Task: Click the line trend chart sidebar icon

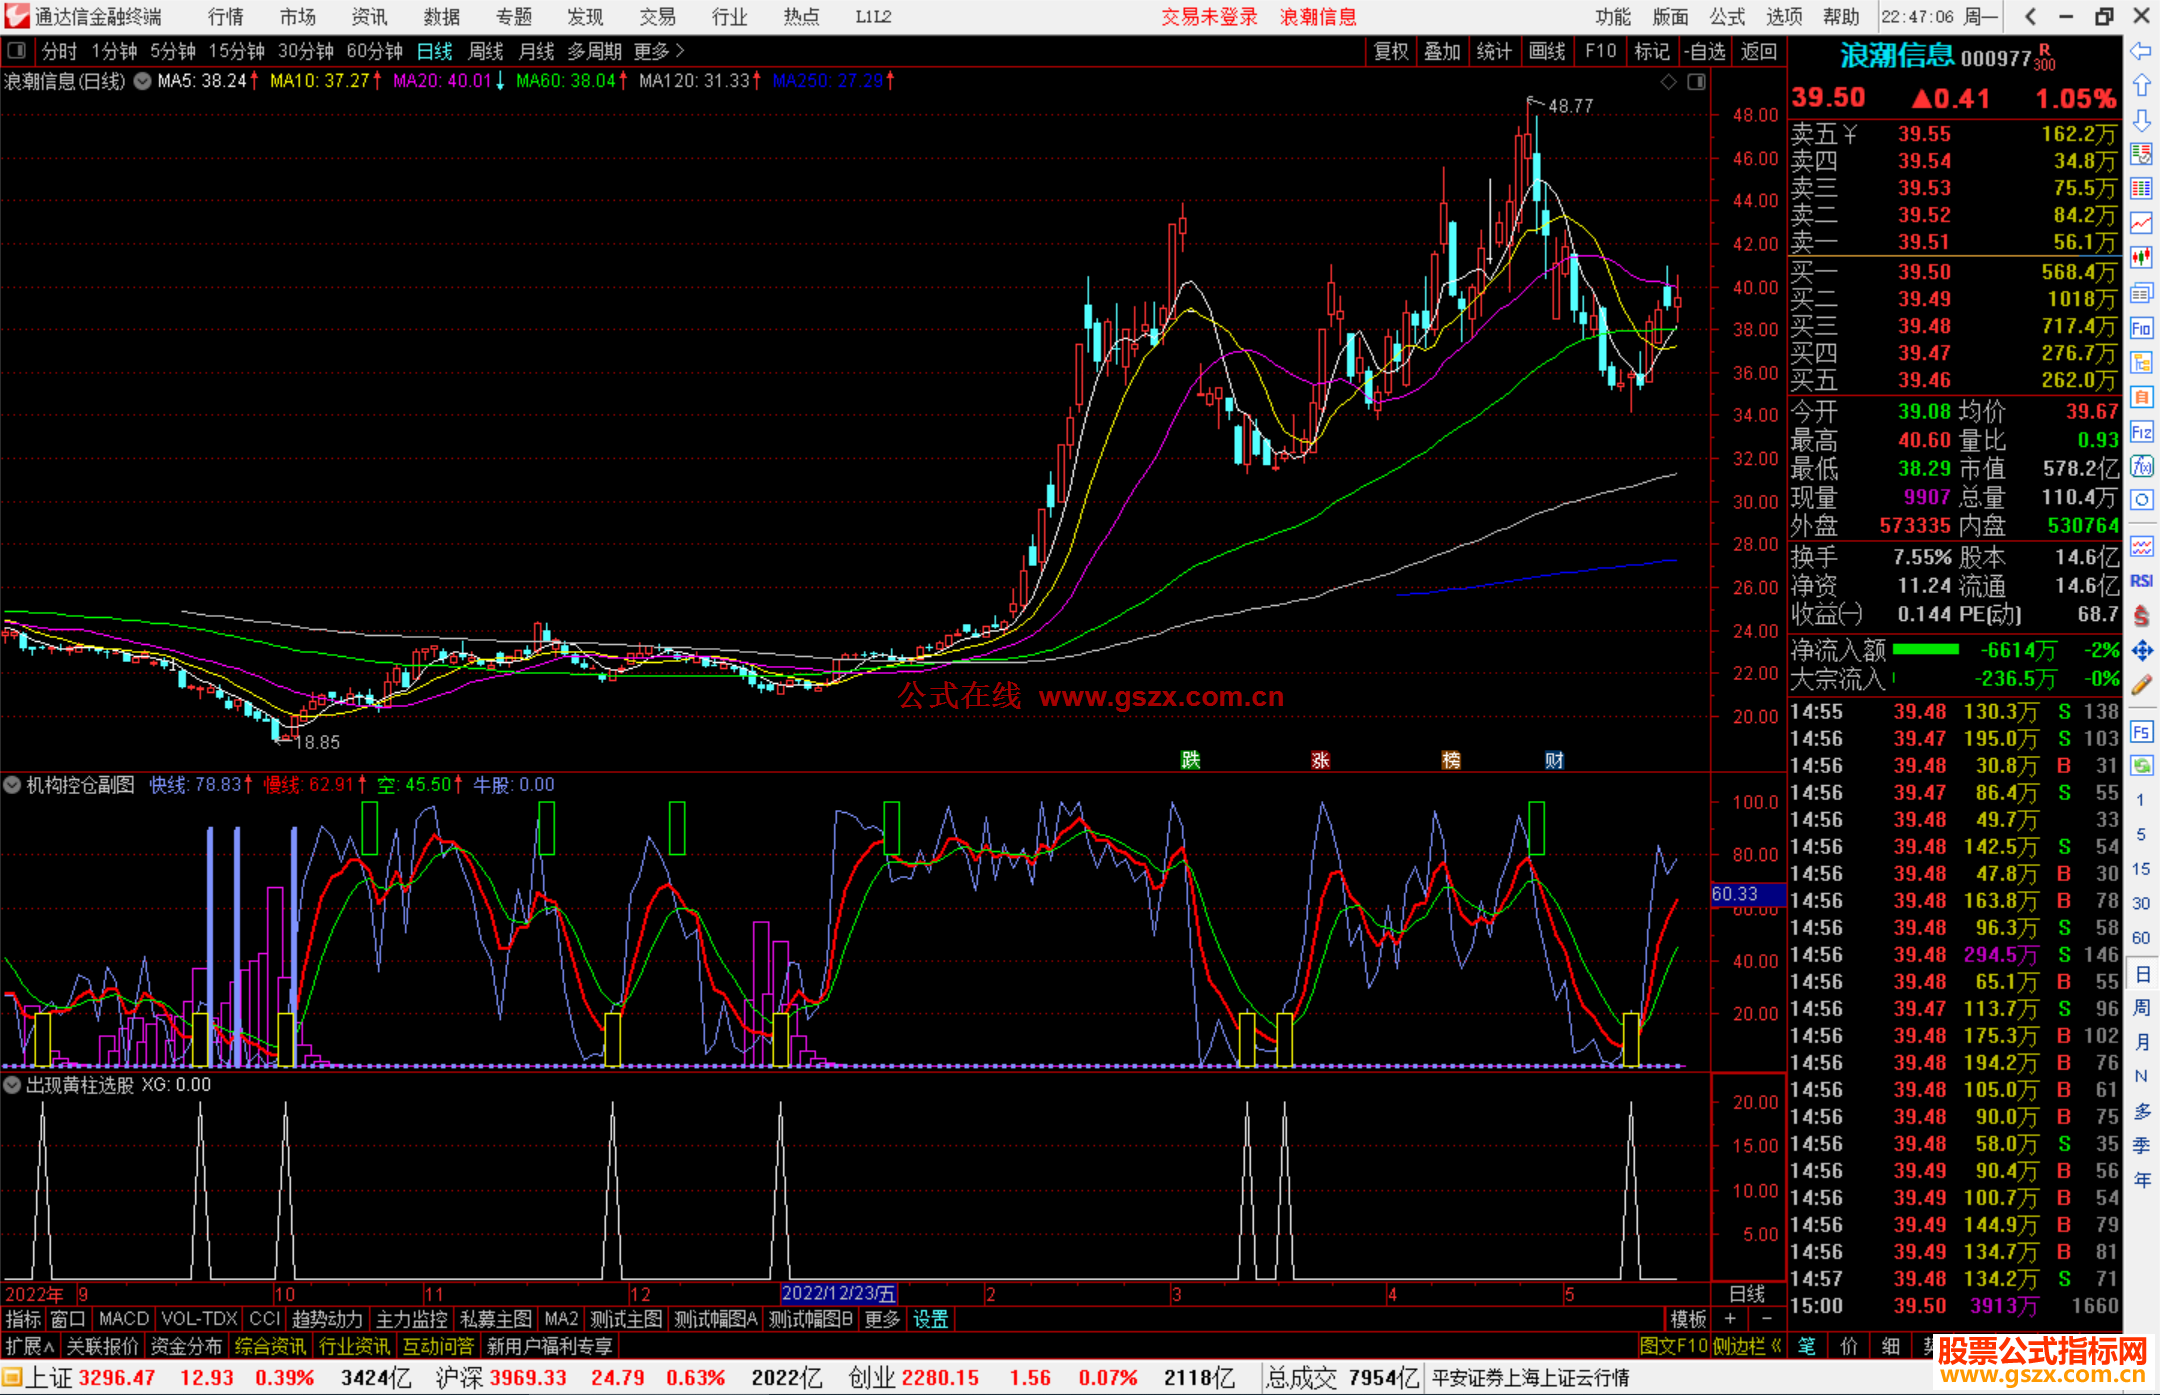Action: (2141, 223)
